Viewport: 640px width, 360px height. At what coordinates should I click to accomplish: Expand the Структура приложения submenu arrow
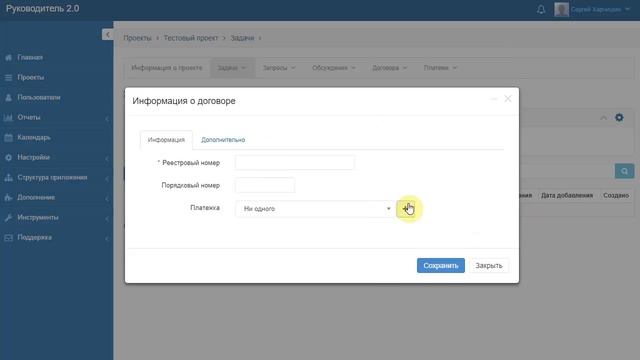tap(107, 179)
